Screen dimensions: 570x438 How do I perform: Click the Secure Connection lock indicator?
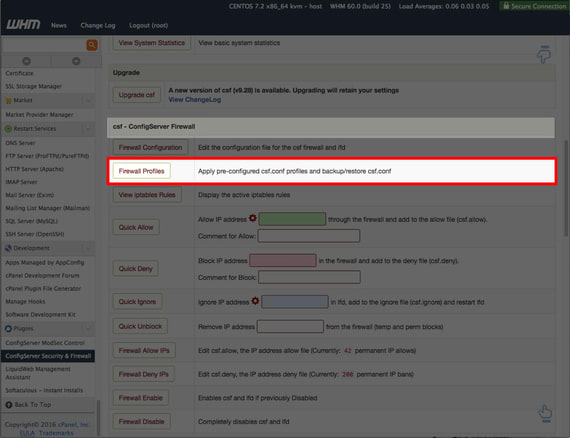point(534,6)
